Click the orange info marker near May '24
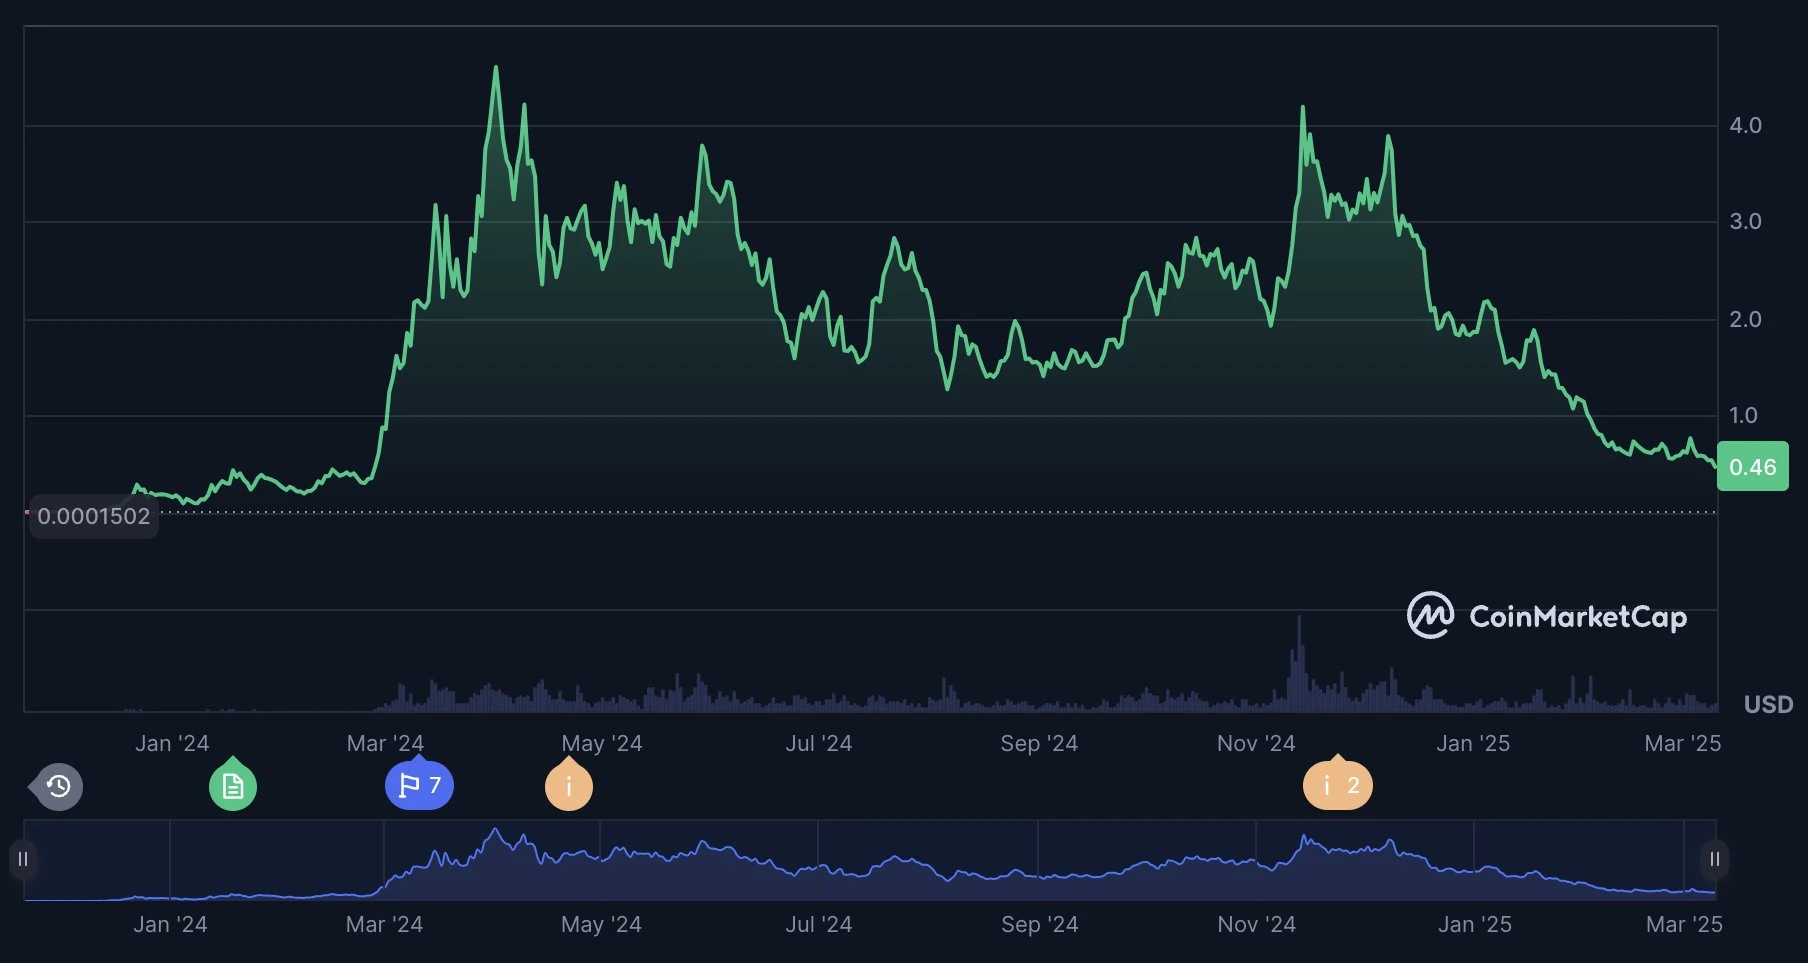Image resolution: width=1808 pixels, height=963 pixels. point(568,787)
